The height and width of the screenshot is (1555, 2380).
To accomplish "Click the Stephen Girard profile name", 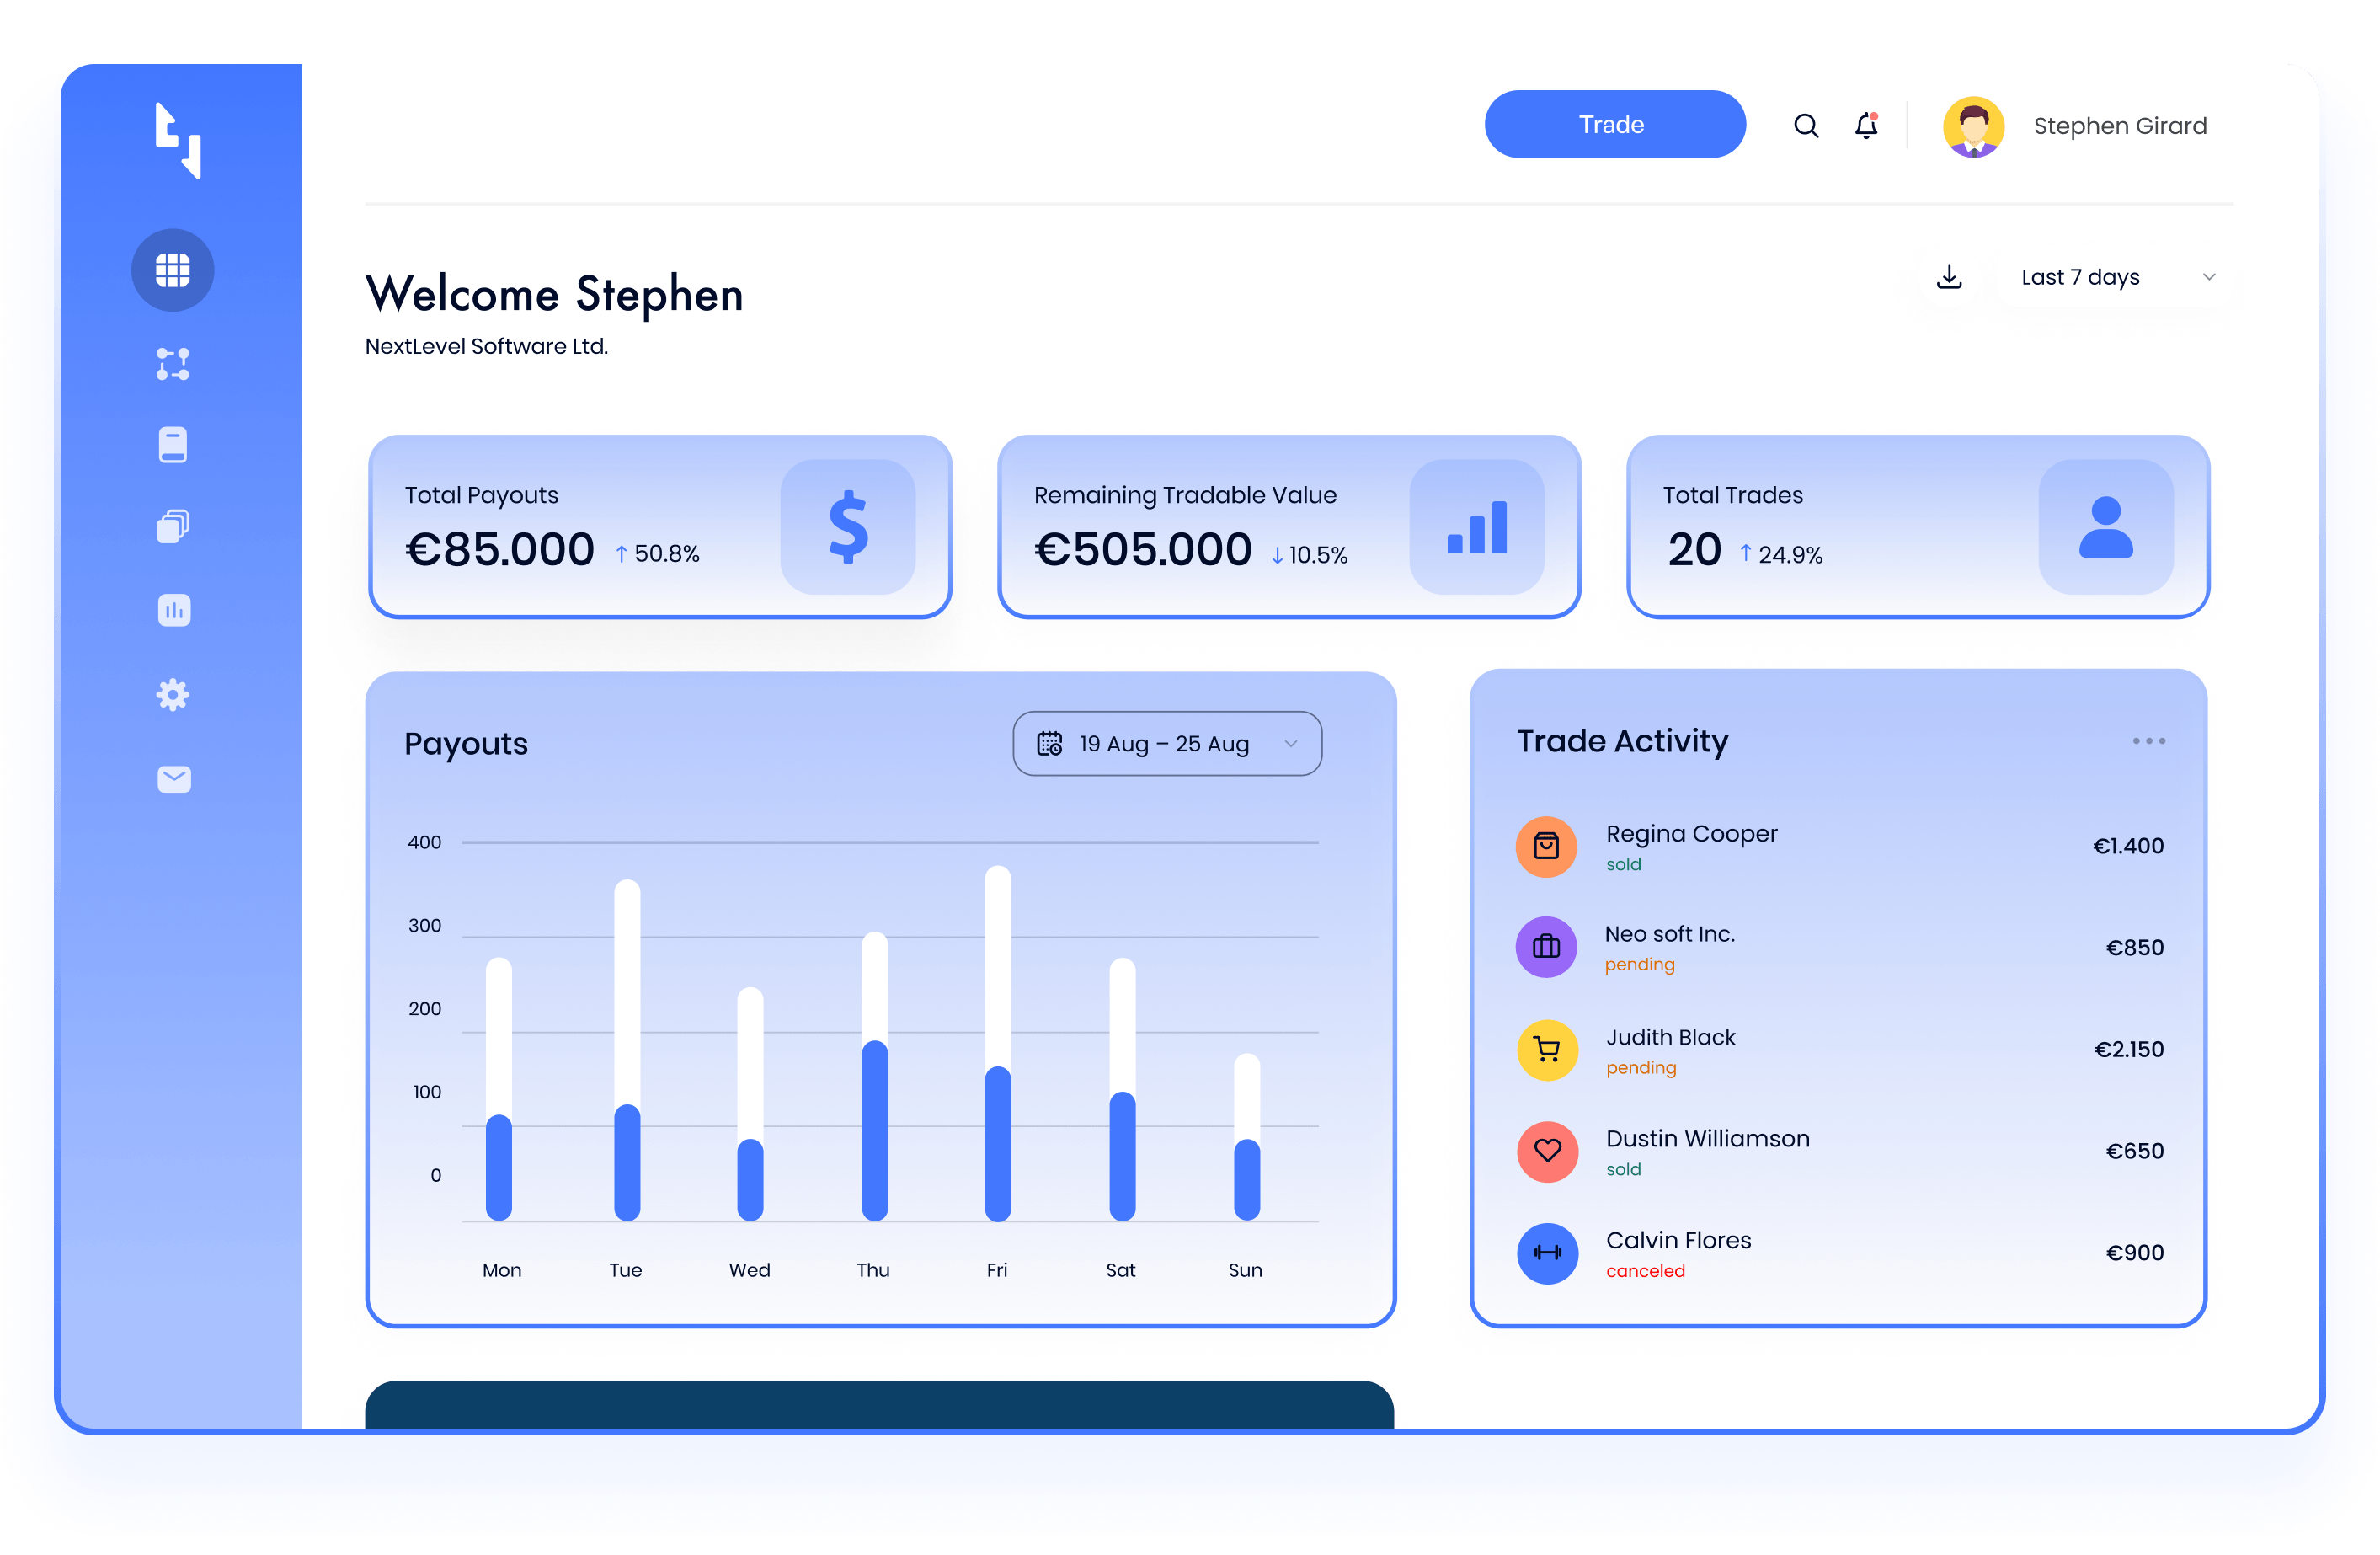I will click(2119, 126).
